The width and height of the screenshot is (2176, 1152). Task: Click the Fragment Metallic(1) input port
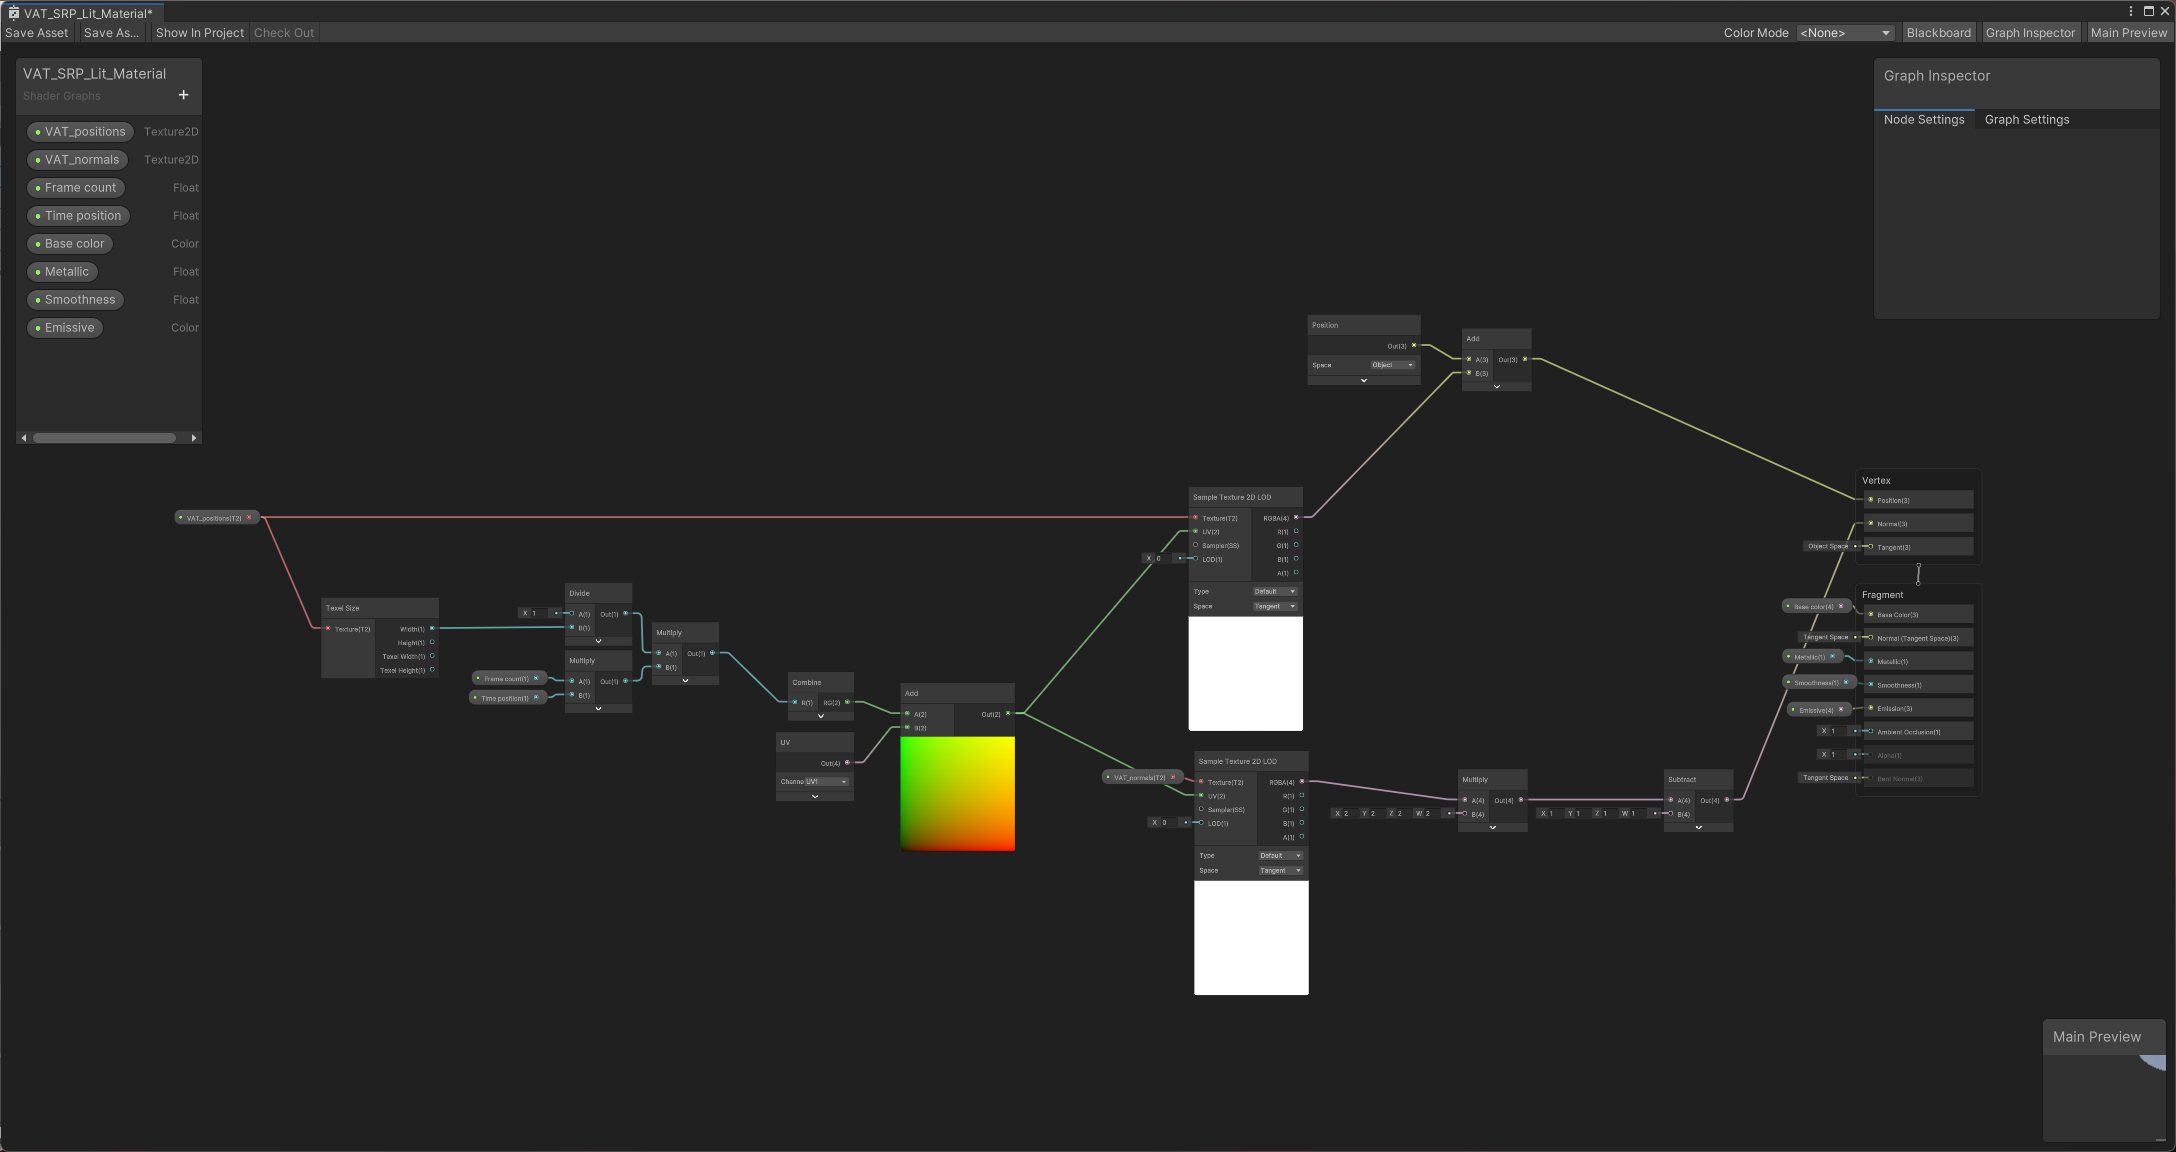point(1871,660)
